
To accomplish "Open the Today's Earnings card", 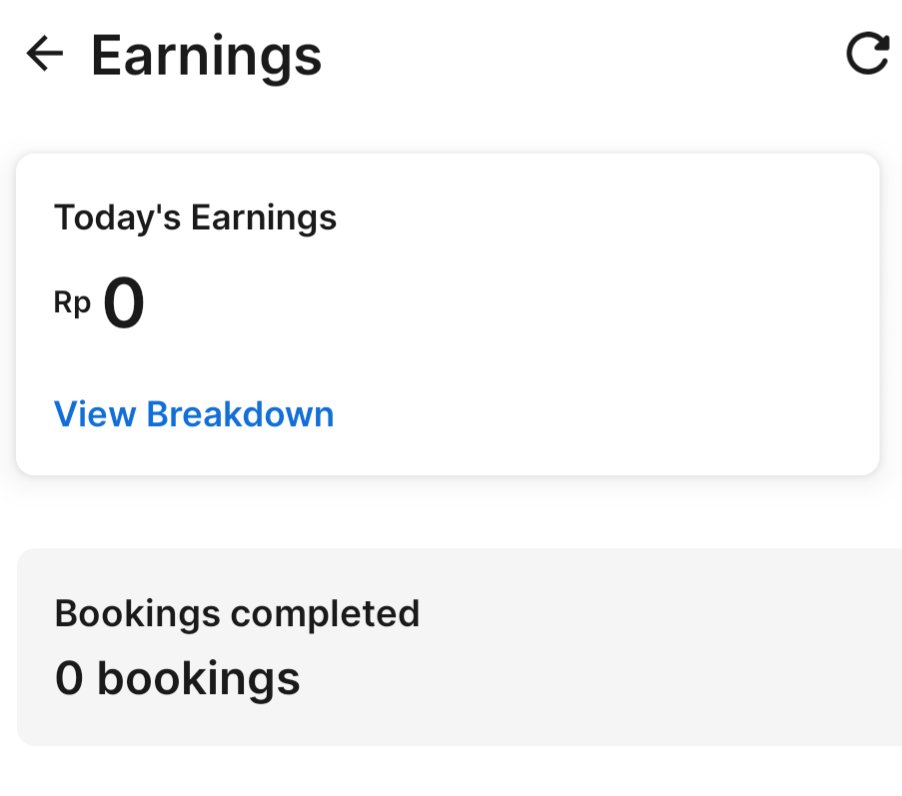I will tap(448, 314).
